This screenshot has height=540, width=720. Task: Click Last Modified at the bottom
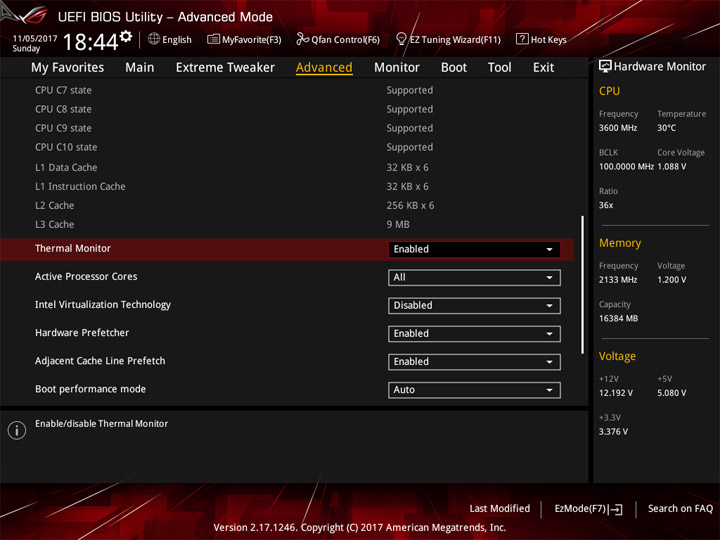point(500,508)
